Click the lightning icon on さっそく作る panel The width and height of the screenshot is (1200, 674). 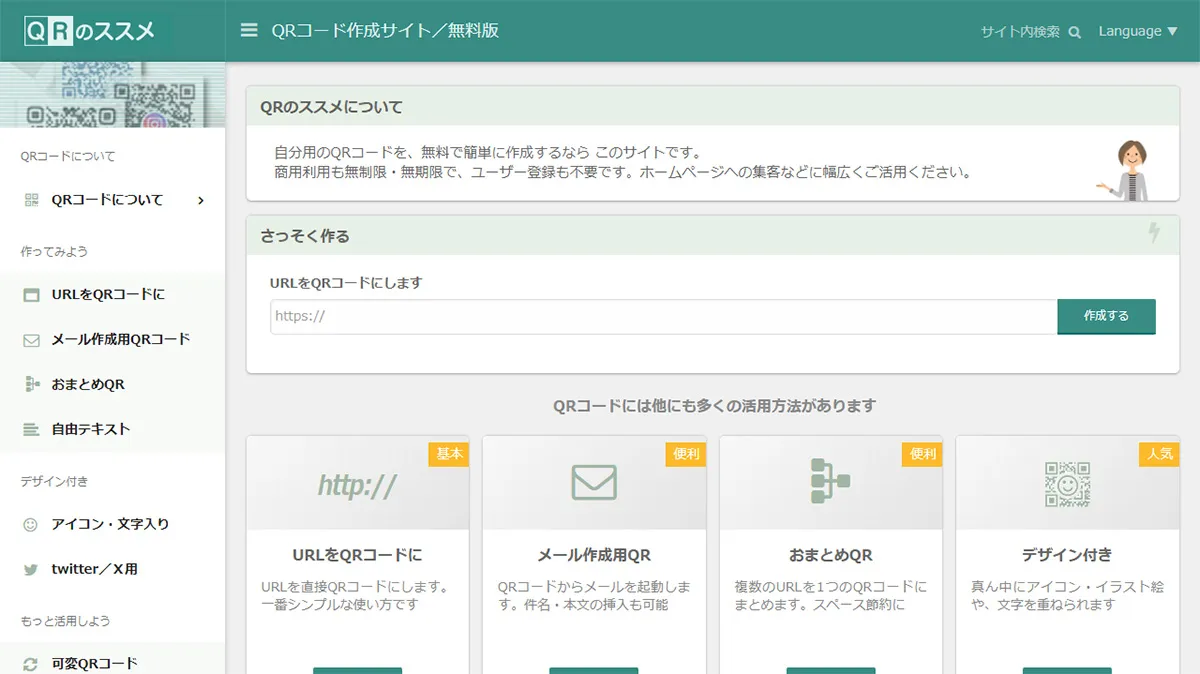1154,234
